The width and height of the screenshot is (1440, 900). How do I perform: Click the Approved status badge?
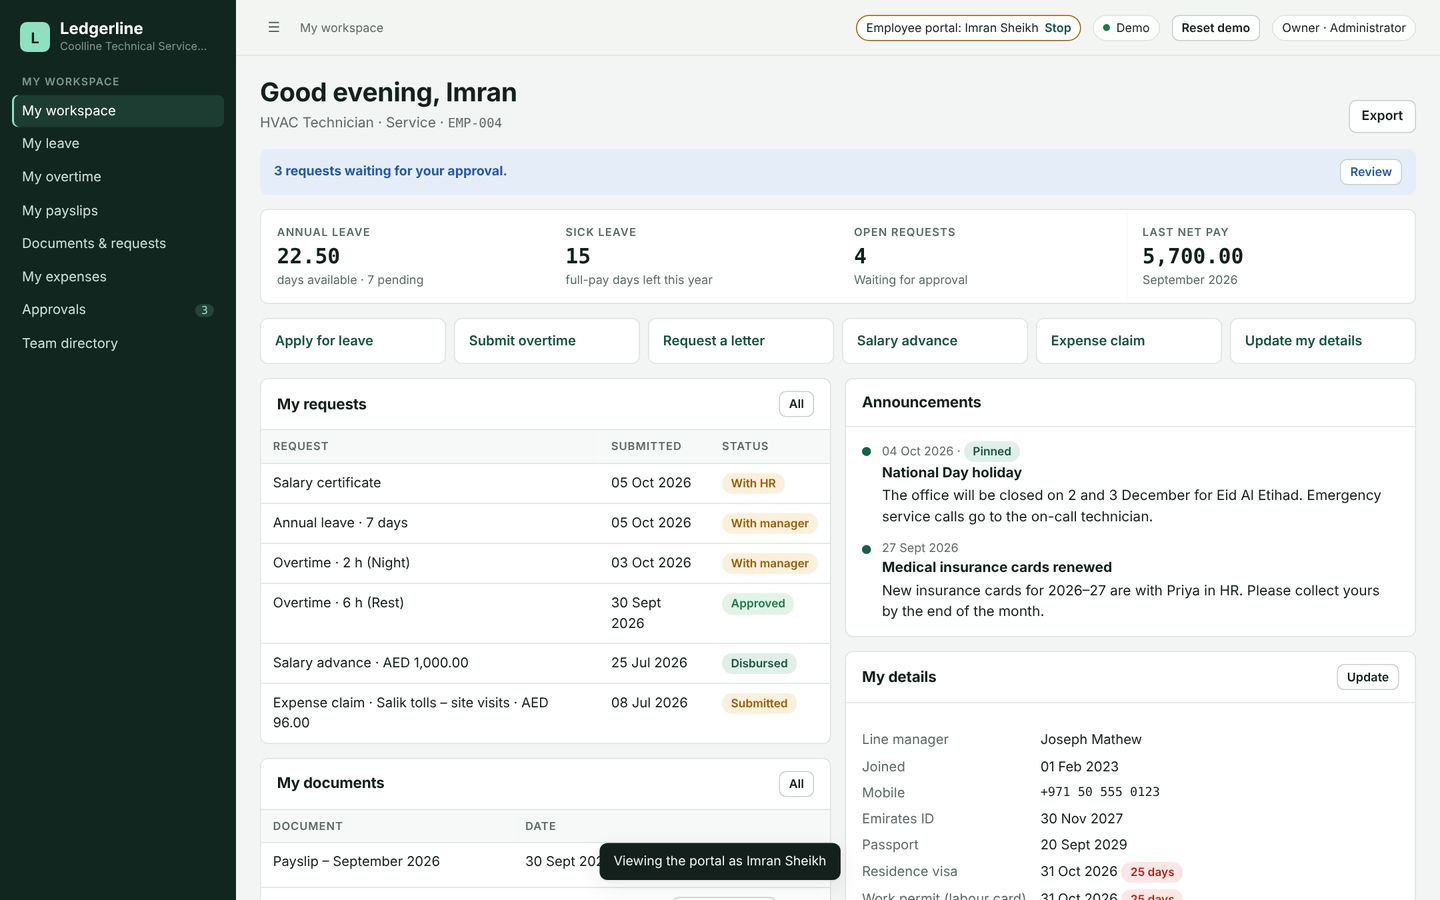[x=758, y=604]
